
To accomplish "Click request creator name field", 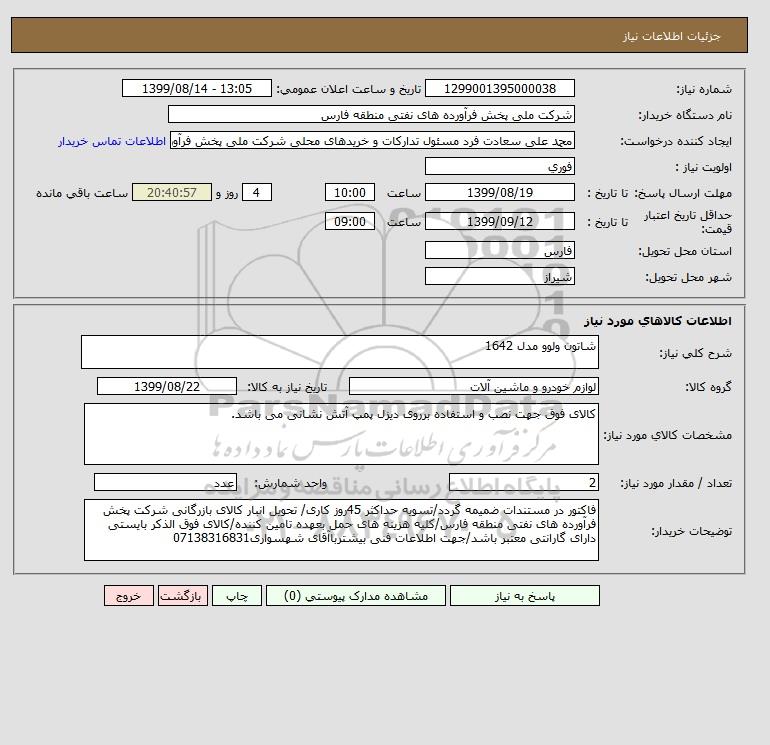I will (372, 140).
